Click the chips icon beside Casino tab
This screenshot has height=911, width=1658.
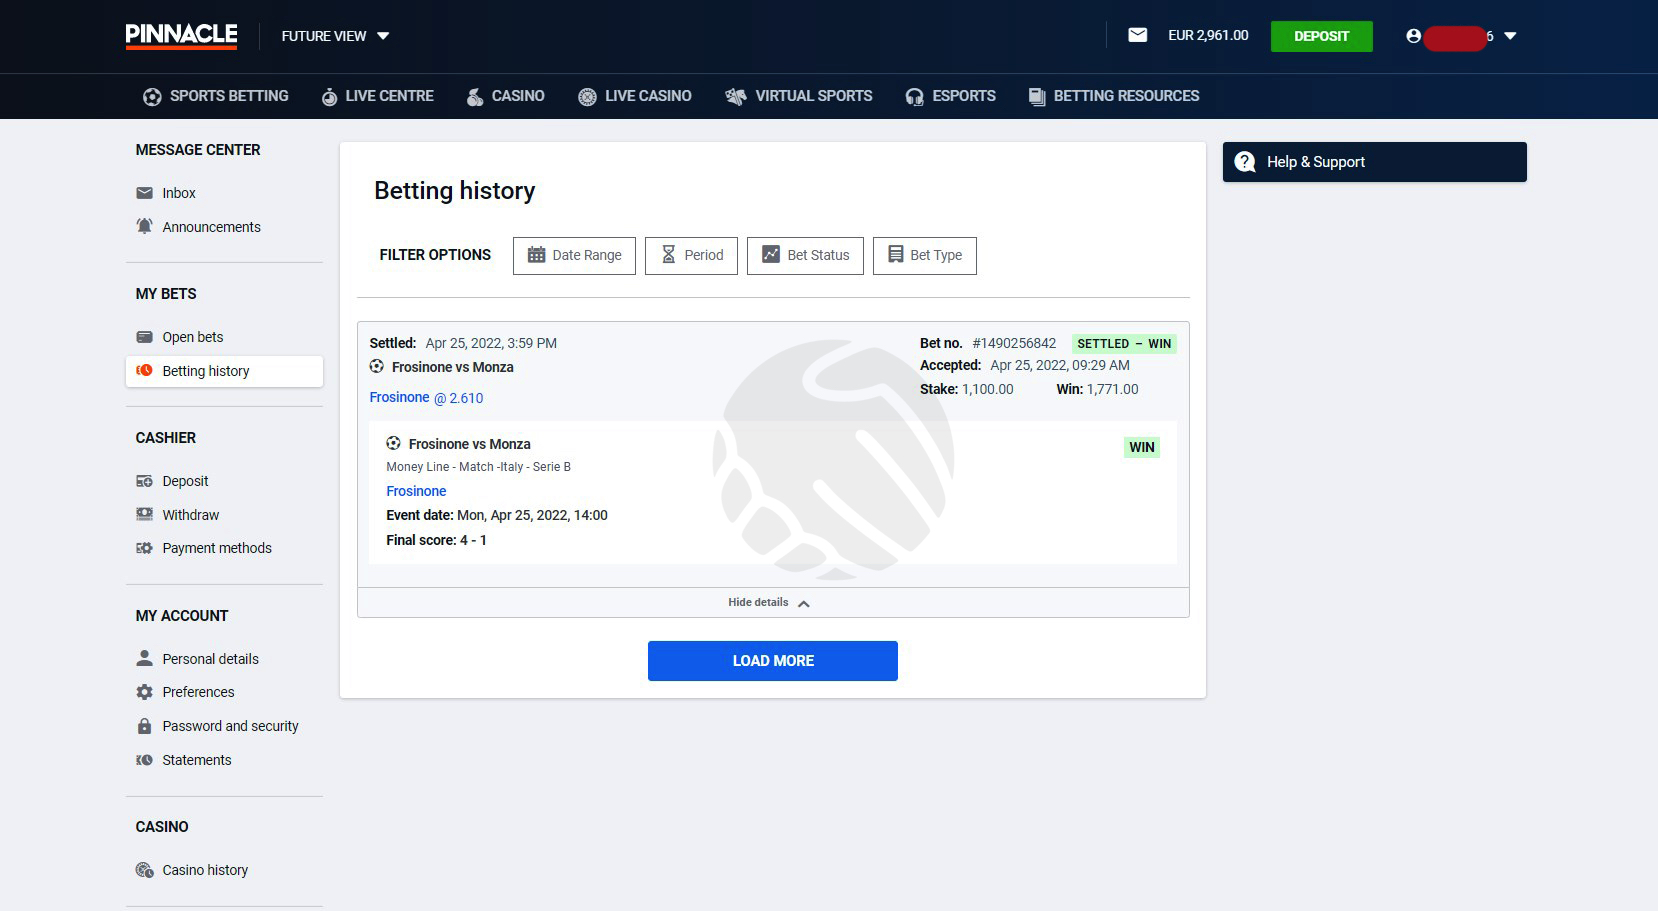475,97
